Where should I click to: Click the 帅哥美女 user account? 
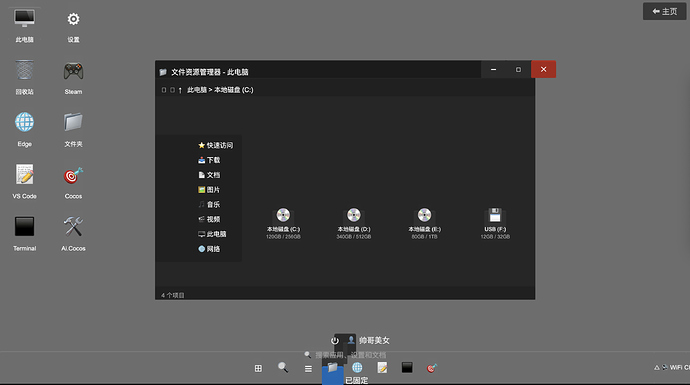(369, 340)
